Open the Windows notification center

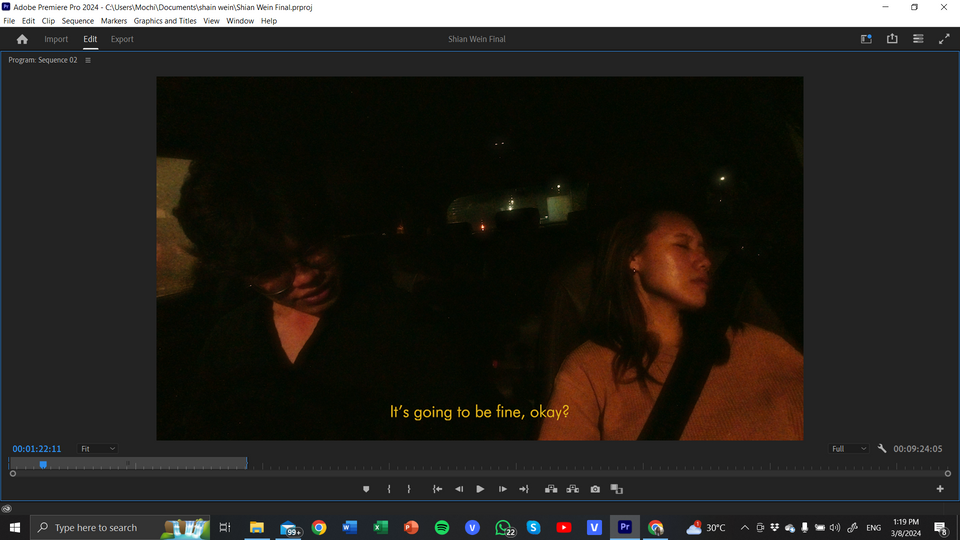941,528
